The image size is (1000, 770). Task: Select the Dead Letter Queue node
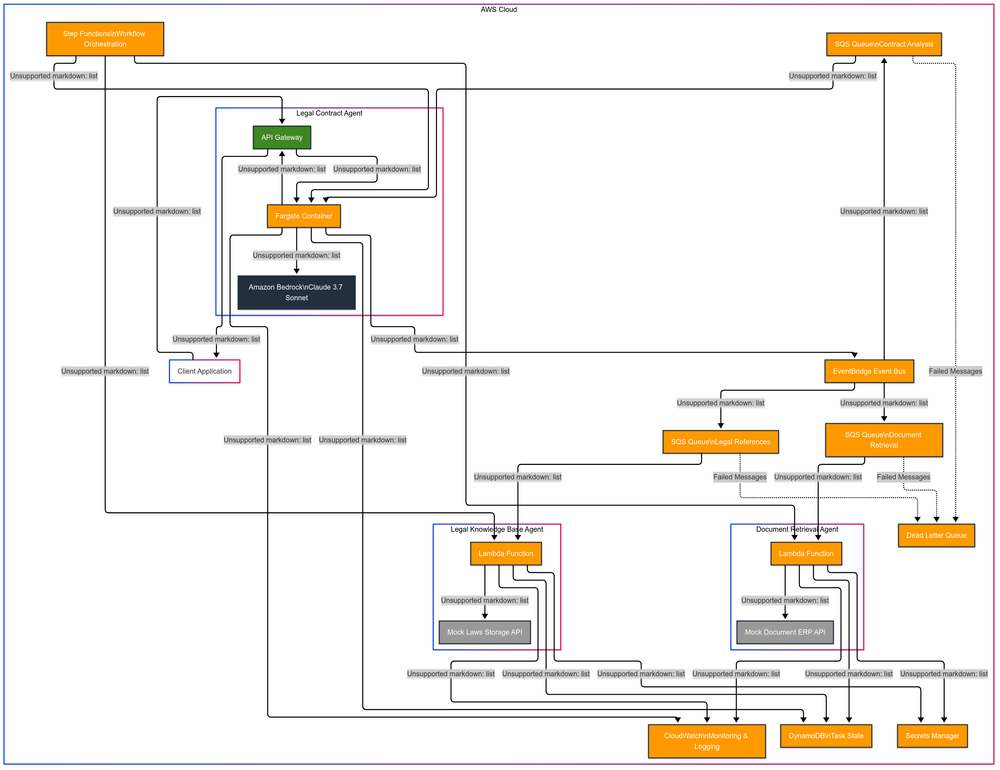tap(935, 535)
